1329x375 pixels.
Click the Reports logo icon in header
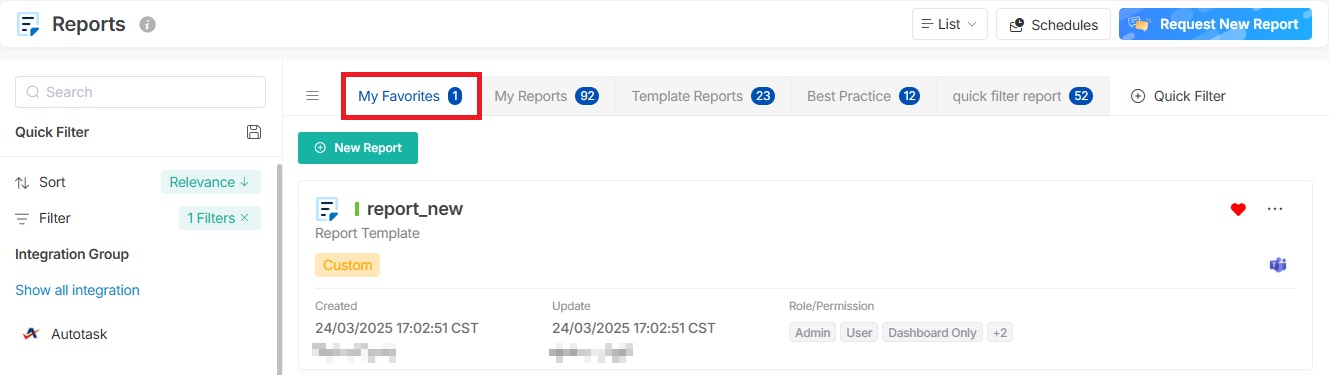pos(28,24)
